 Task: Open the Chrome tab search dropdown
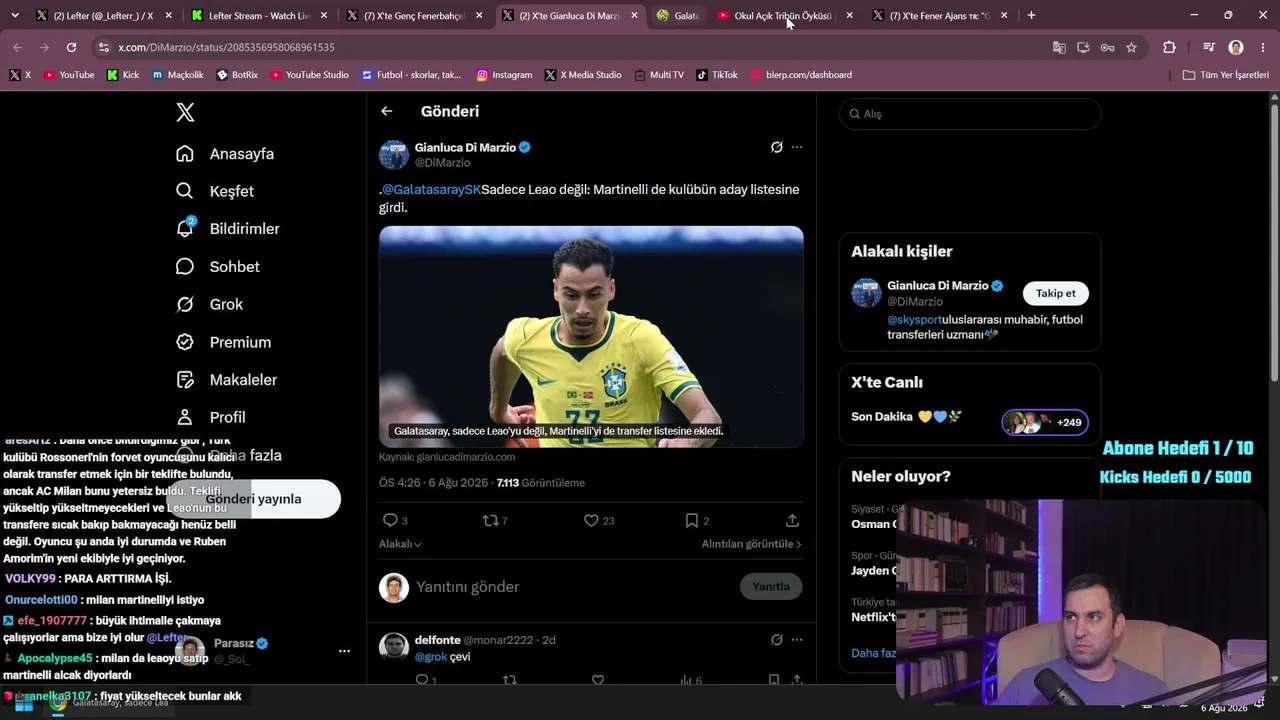tap(14, 15)
